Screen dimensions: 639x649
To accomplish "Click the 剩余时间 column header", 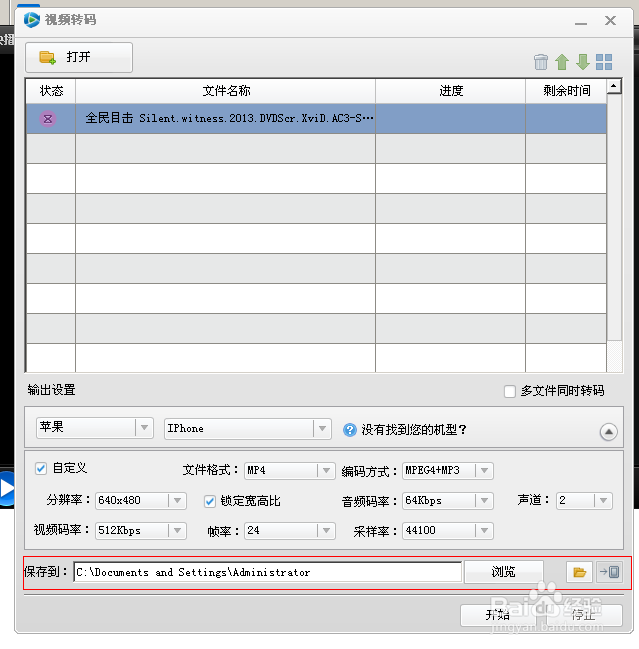I will [566, 91].
